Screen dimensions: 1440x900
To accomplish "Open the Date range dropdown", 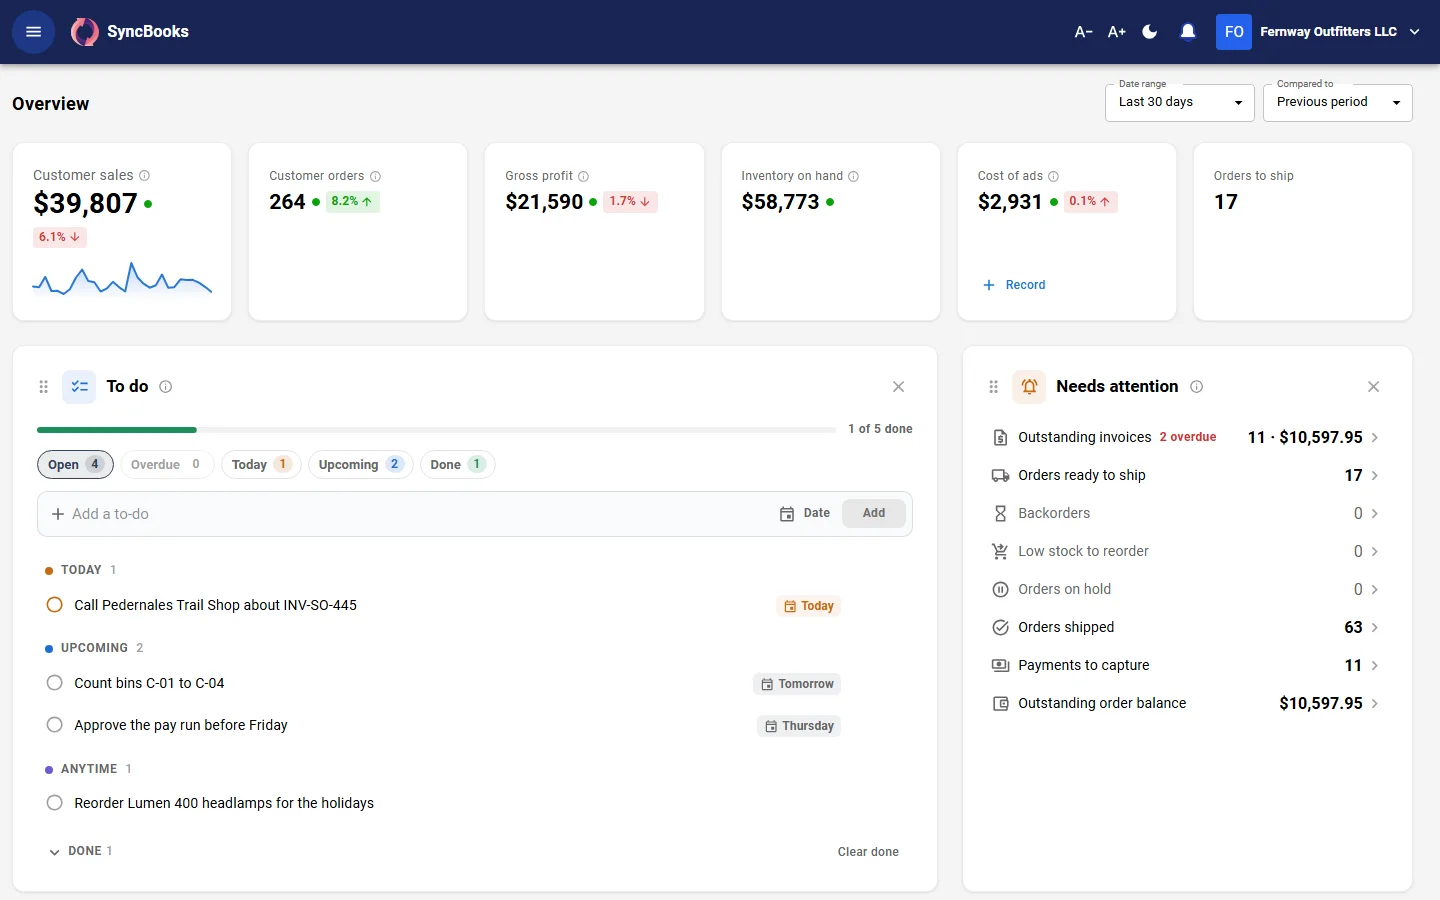I will coord(1180,103).
